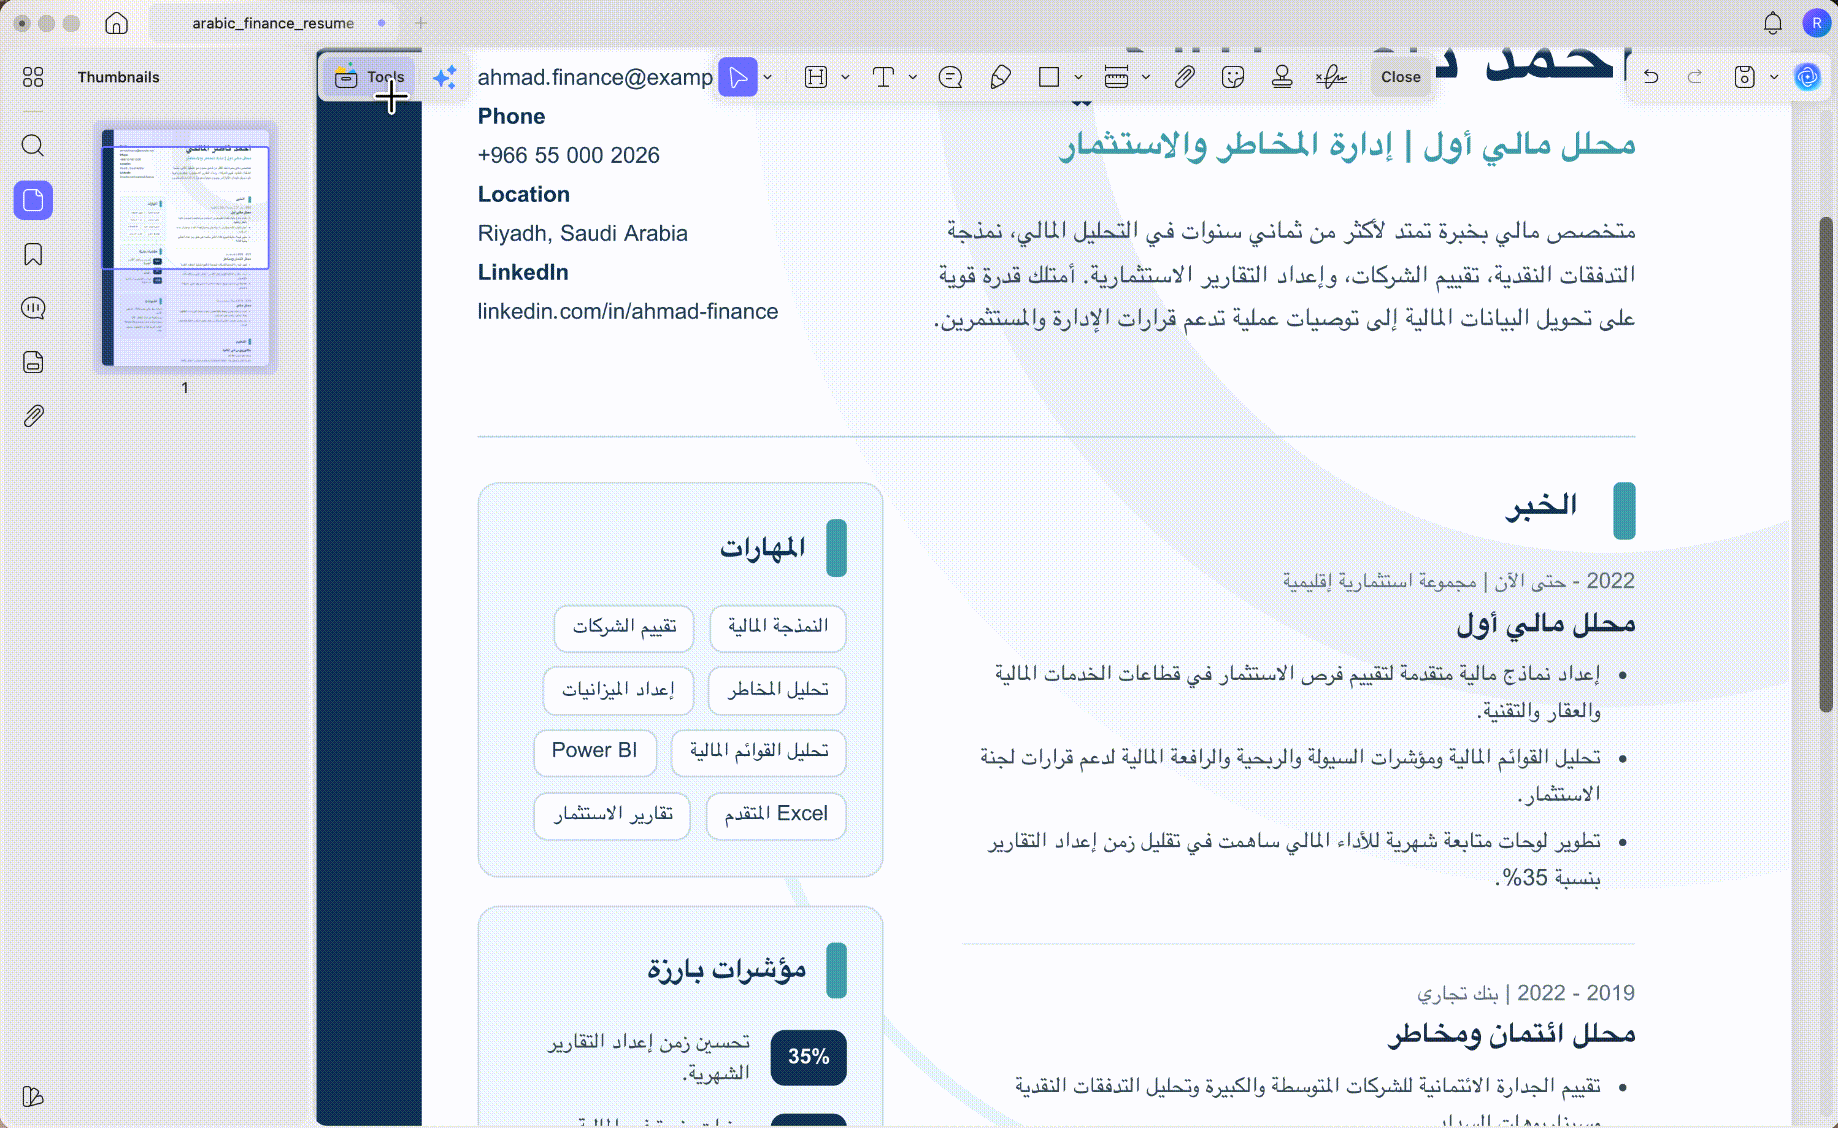This screenshot has width=1838, height=1128.
Task: Click the مؤشرات بارزة section heading
Action: [726, 970]
